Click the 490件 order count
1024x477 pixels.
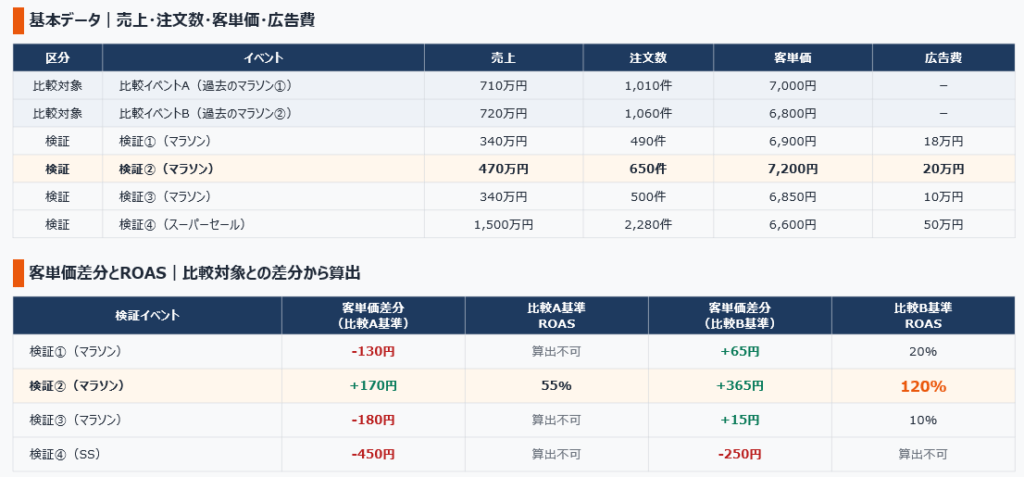click(x=648, y=141)
